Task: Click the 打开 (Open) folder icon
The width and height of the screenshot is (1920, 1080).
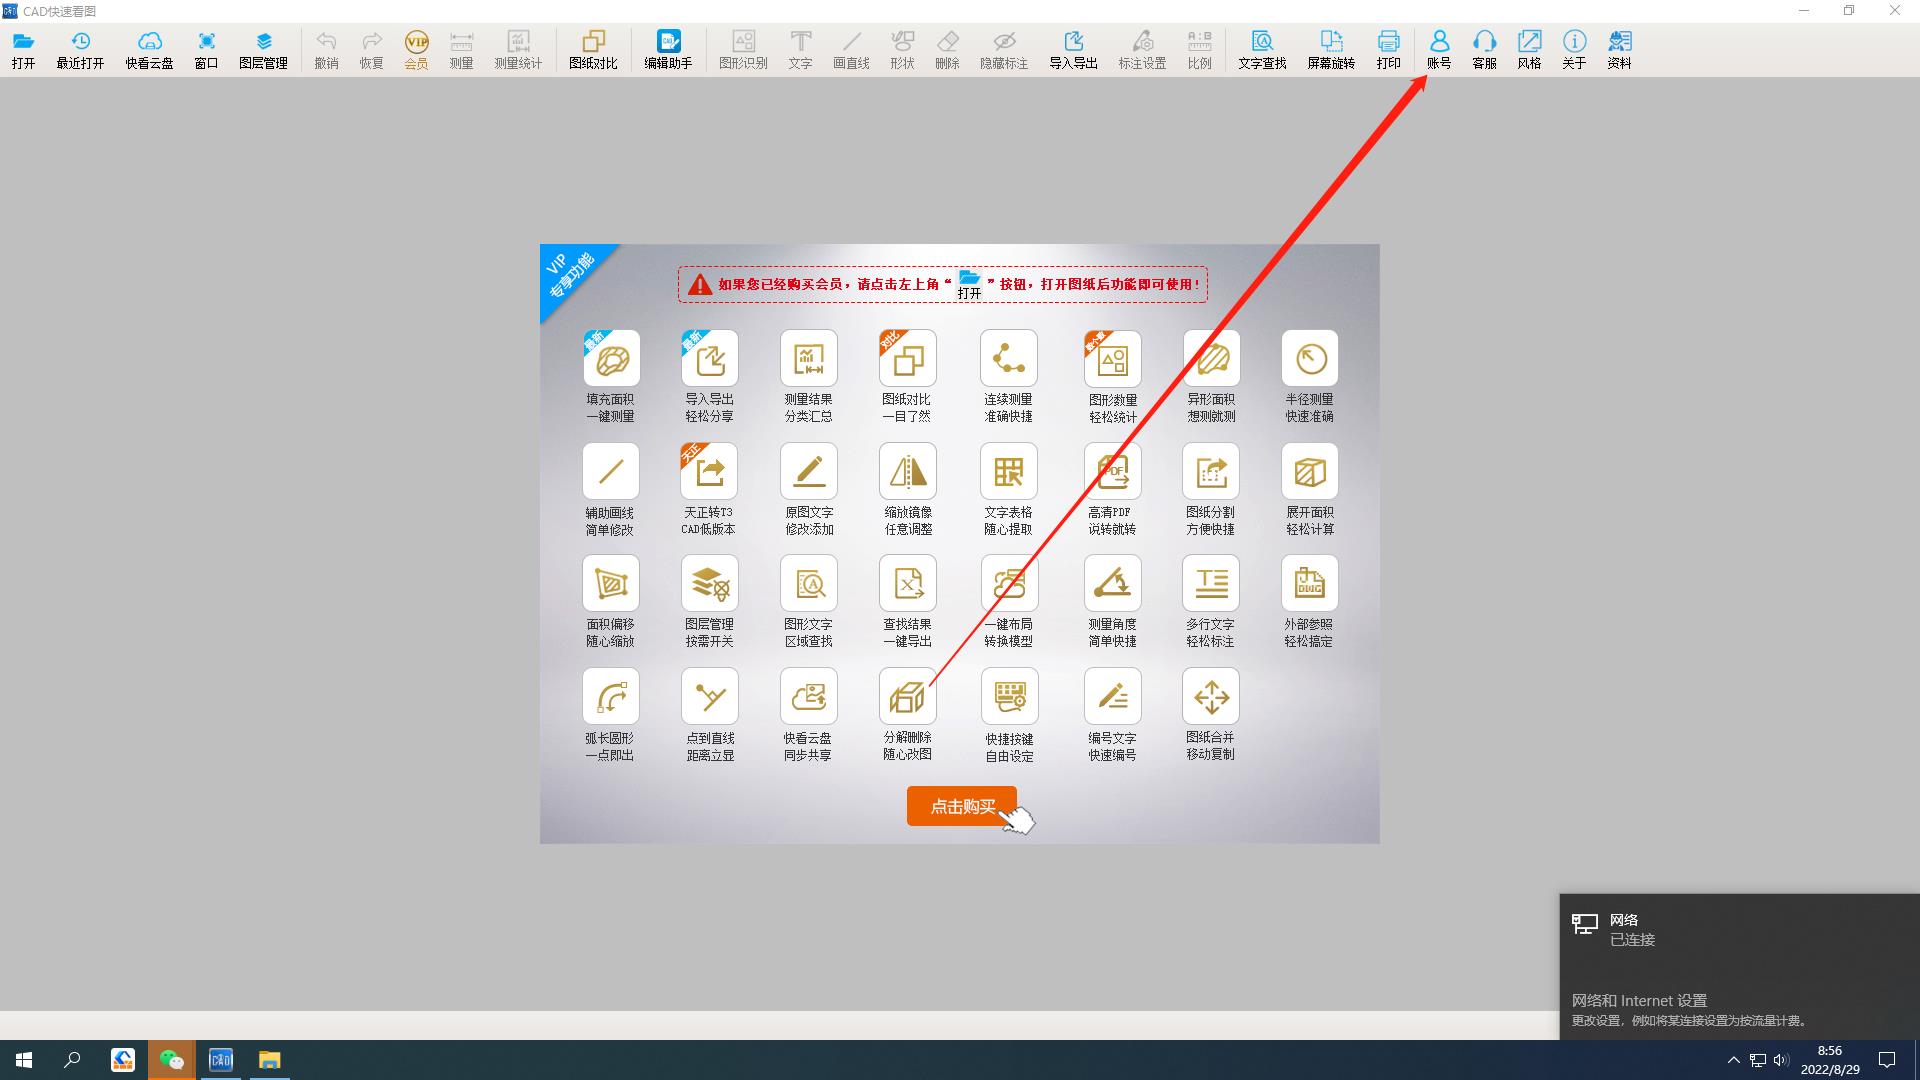Action: [x=23, y=41]
